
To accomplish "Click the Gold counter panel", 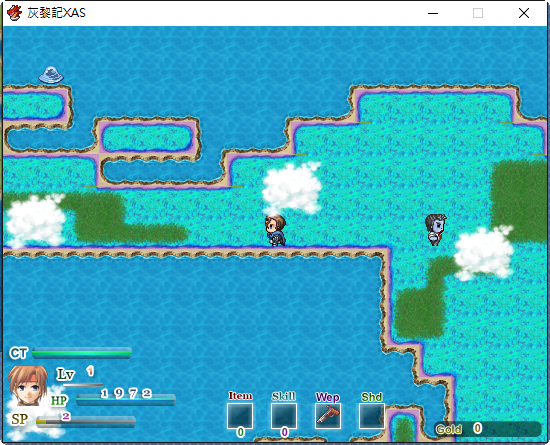I will coord(488,429).
